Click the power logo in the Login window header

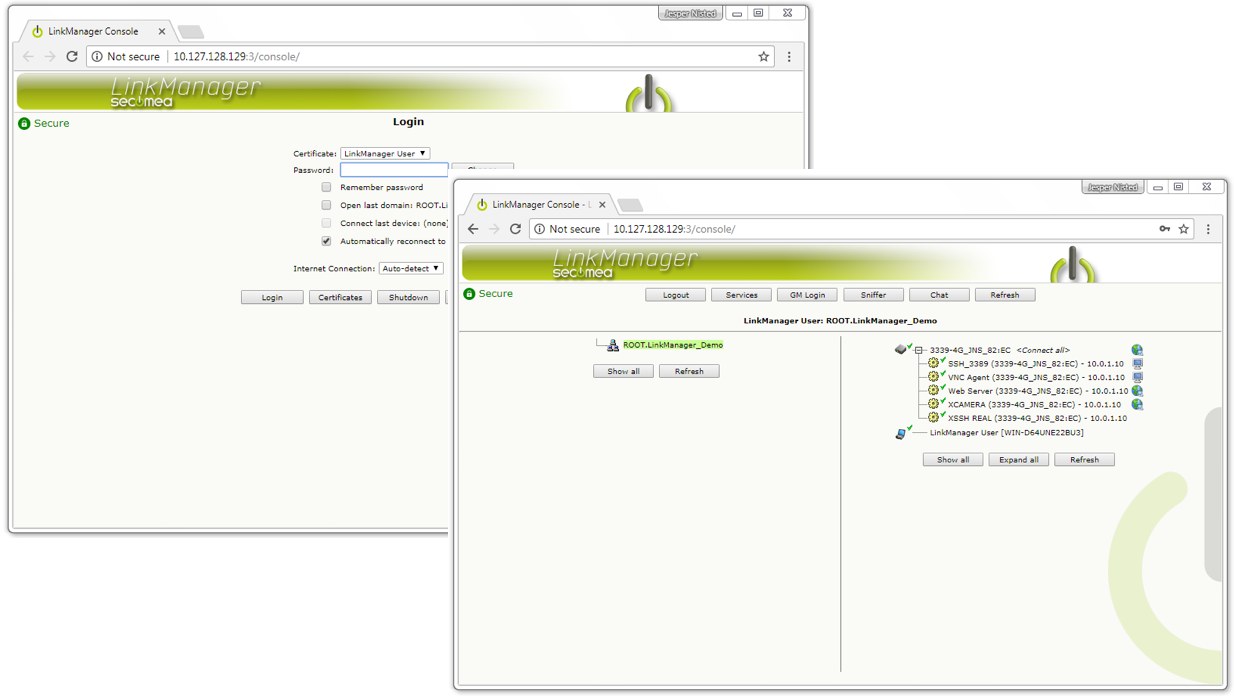650,93
